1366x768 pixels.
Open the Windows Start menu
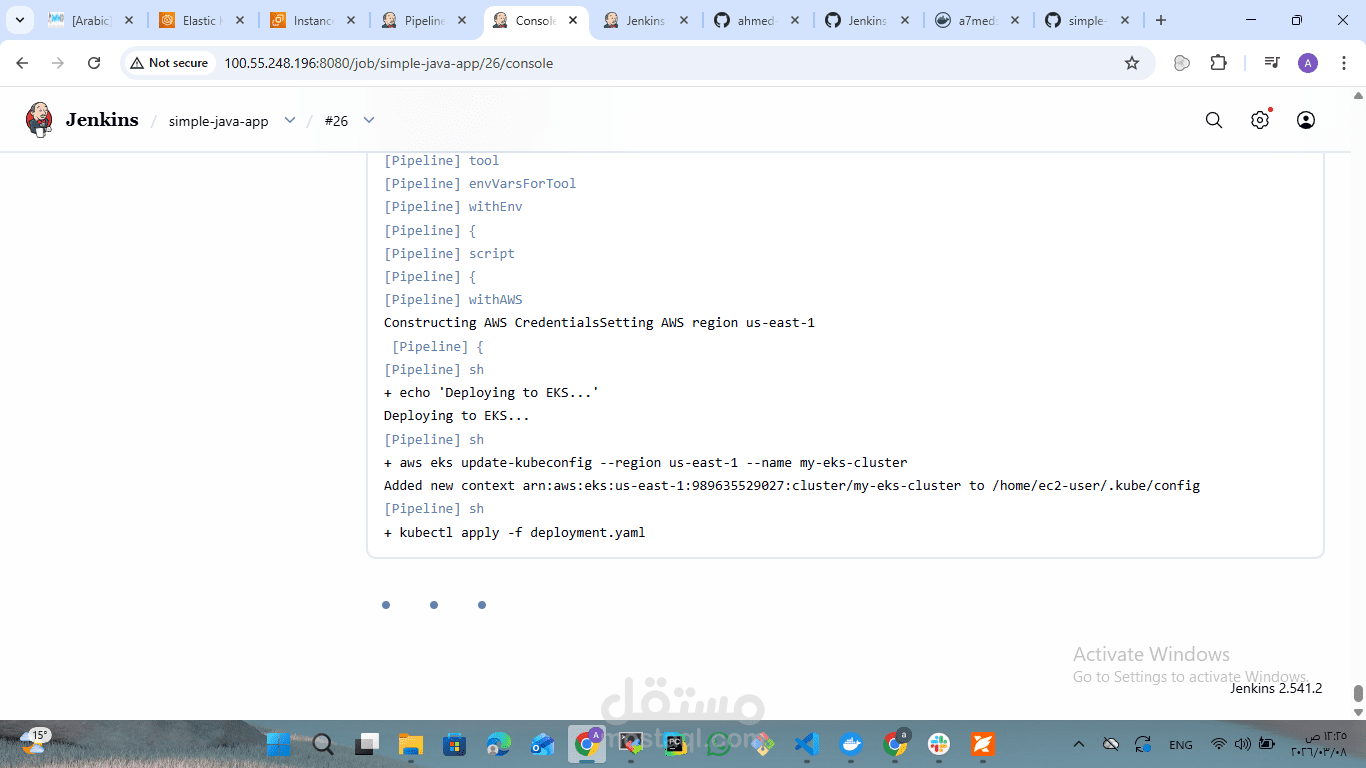coord(278,744)
